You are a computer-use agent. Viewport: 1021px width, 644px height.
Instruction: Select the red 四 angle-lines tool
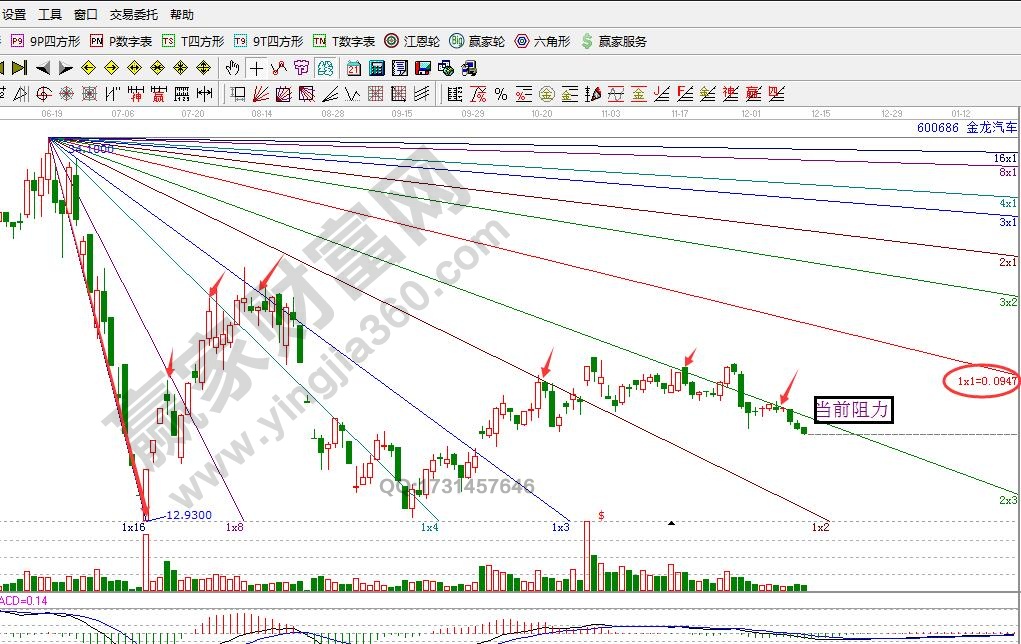pos(776,94)
